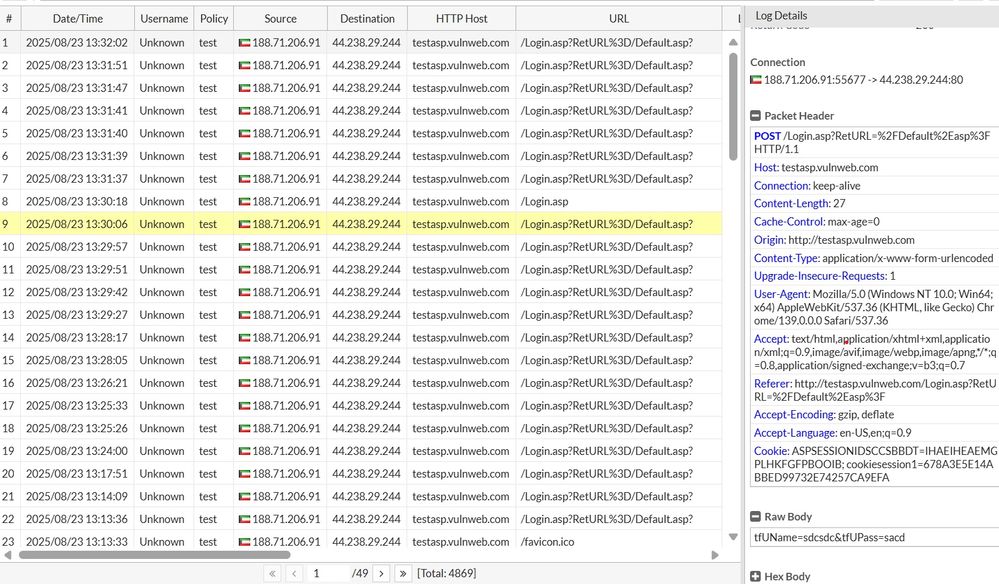Sort by the Username column header
This screenshot has width=999, height=584.
[x=164, y=18]
